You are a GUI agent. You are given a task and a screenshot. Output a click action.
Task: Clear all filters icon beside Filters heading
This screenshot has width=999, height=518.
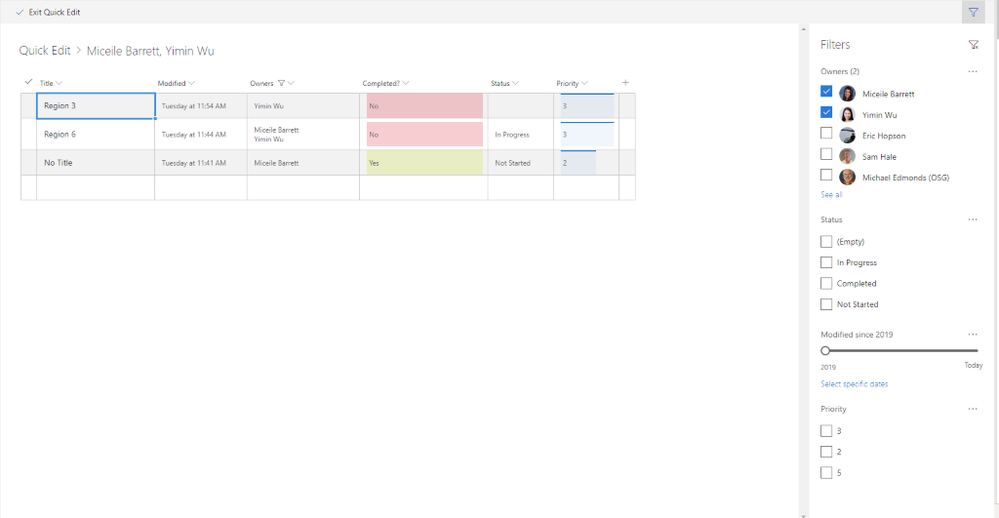click(973, 45)
